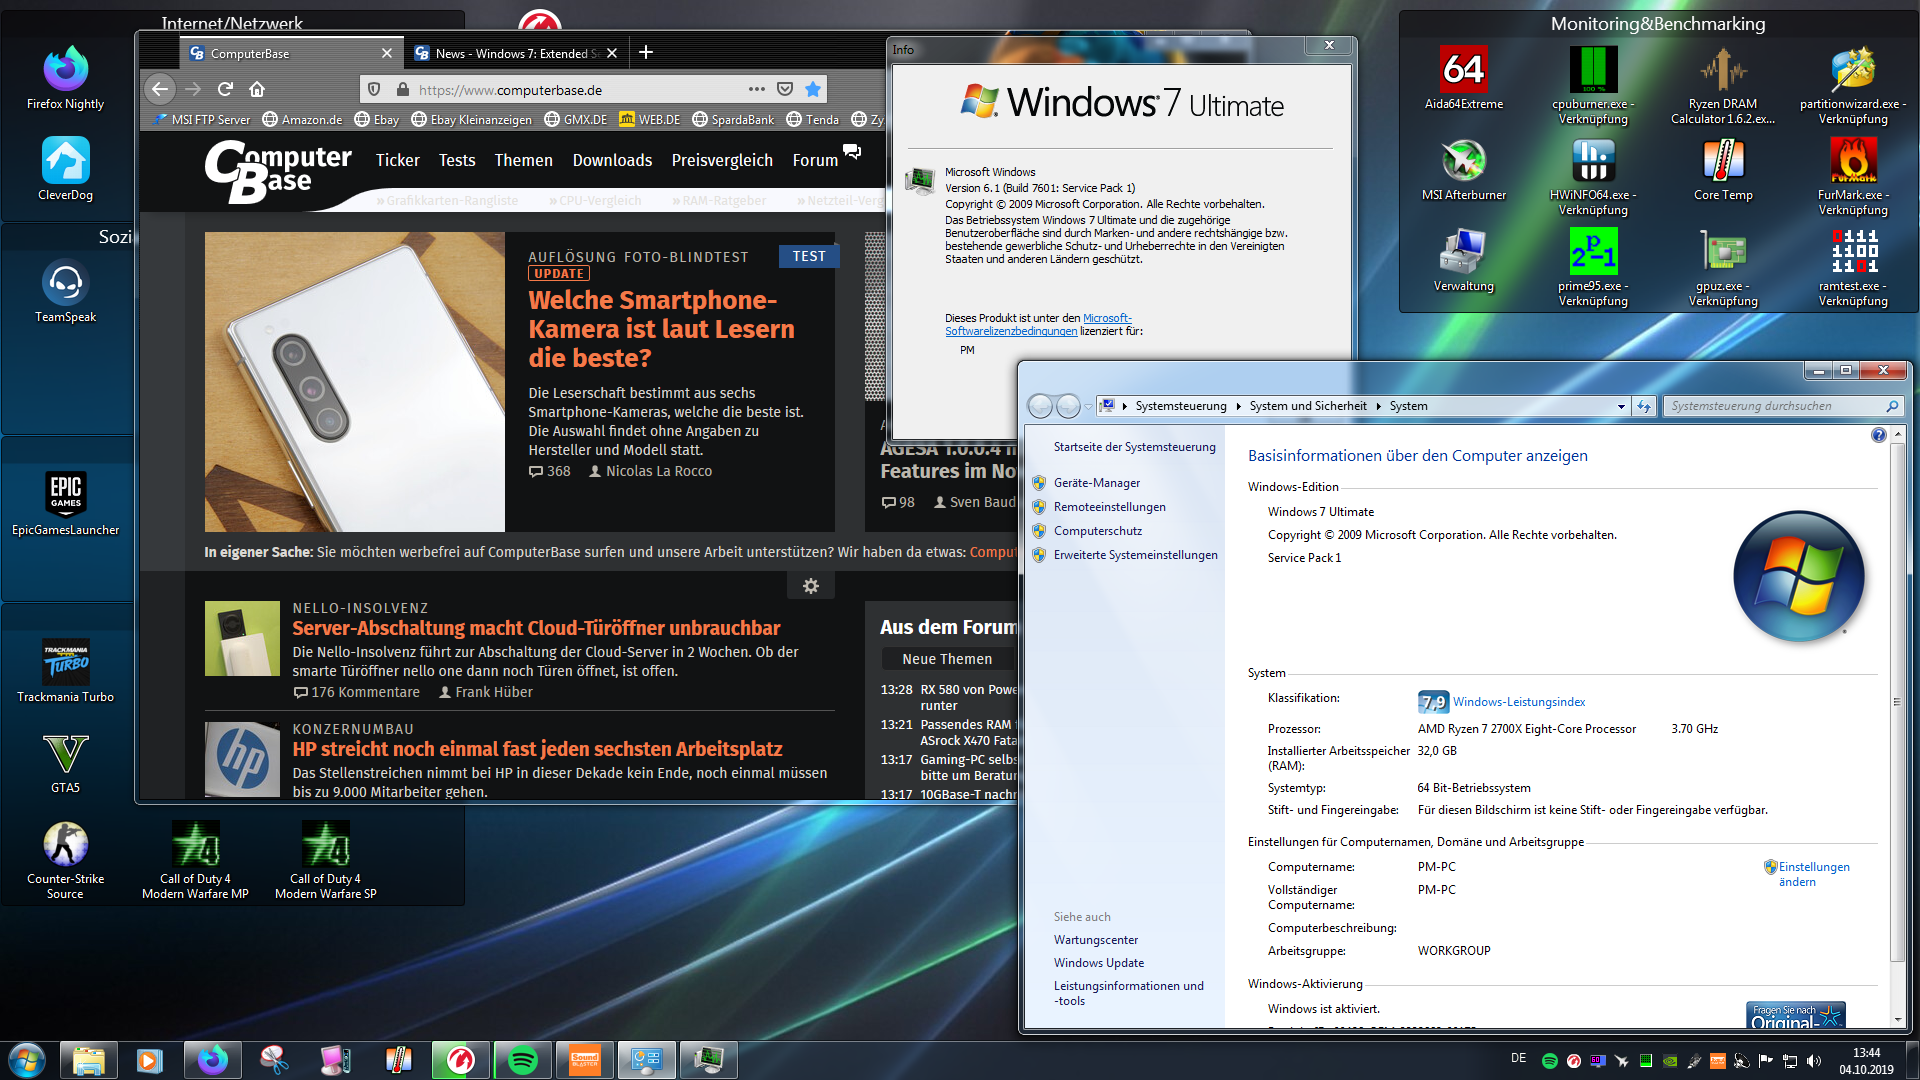This screenshot has height=1080, width=1920.
Task: Expand the address bar history dropdown after System
Action: [x=1622, y=406]
